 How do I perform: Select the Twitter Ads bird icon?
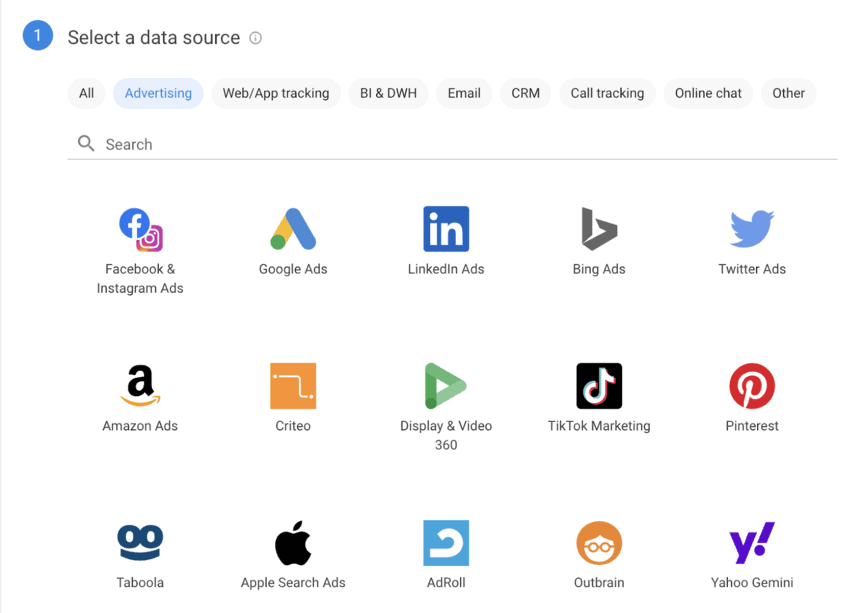[x=752, y=229]
